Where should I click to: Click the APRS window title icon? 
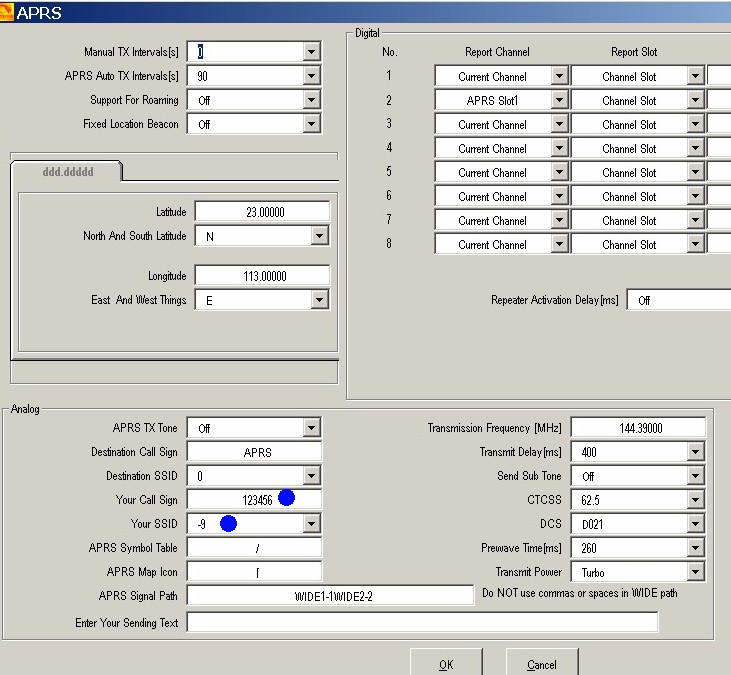click(x=7, y=12)
